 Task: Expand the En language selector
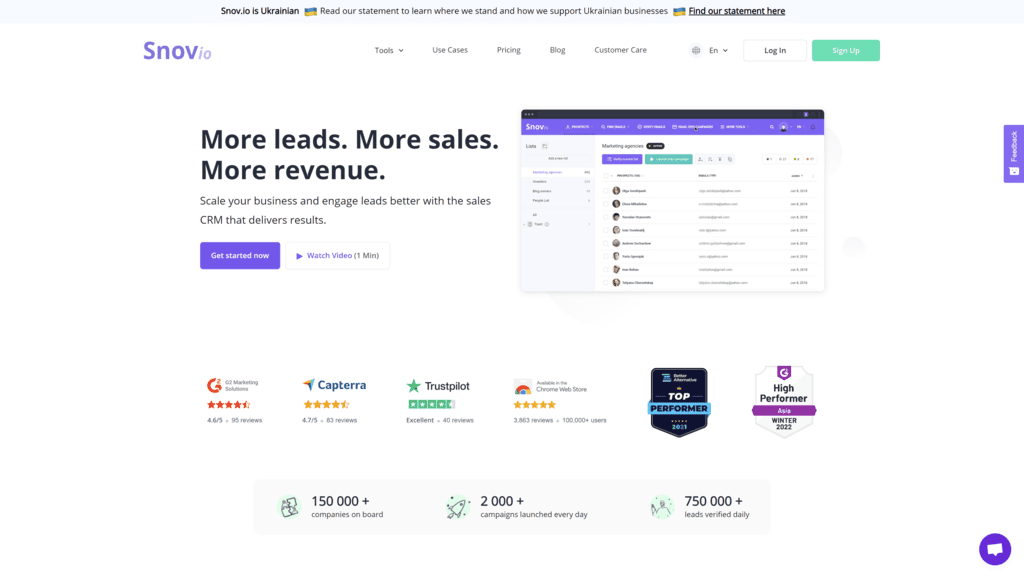point(718,50)
